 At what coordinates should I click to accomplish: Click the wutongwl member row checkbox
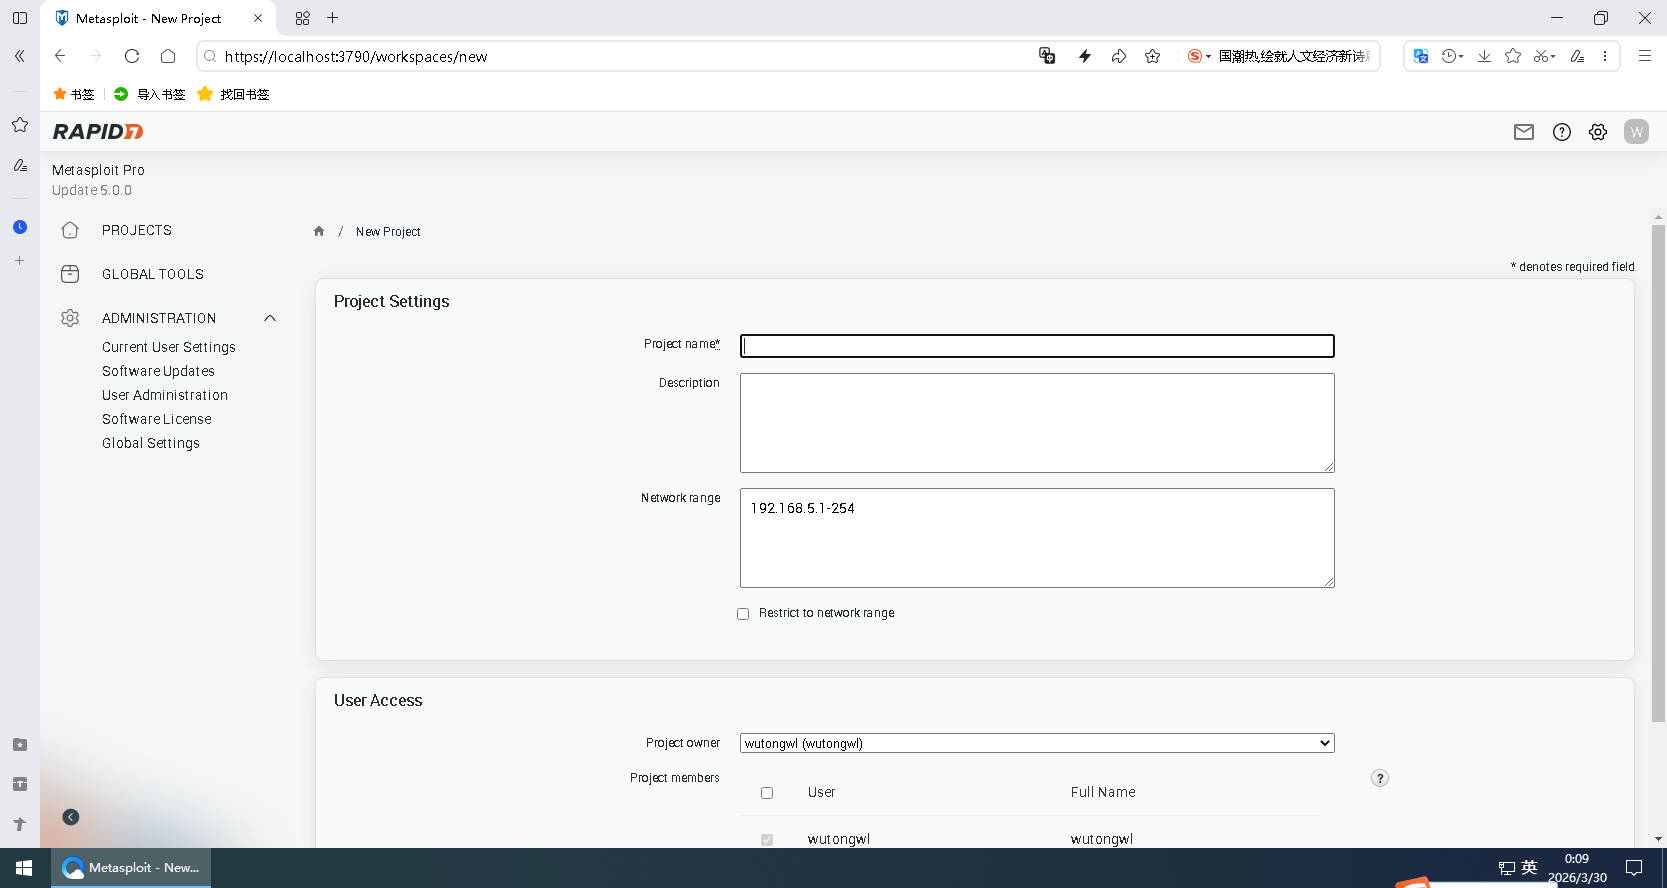(x=767, y=840)
